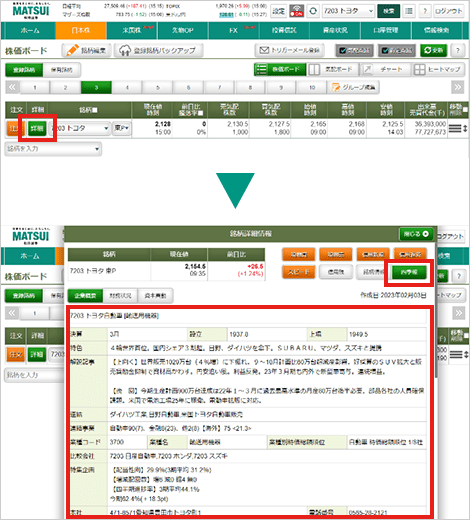This screenshot has height=520, width=470.
Task: Switch to the 資本異動 tab in the popup
Action: point(155,296)
